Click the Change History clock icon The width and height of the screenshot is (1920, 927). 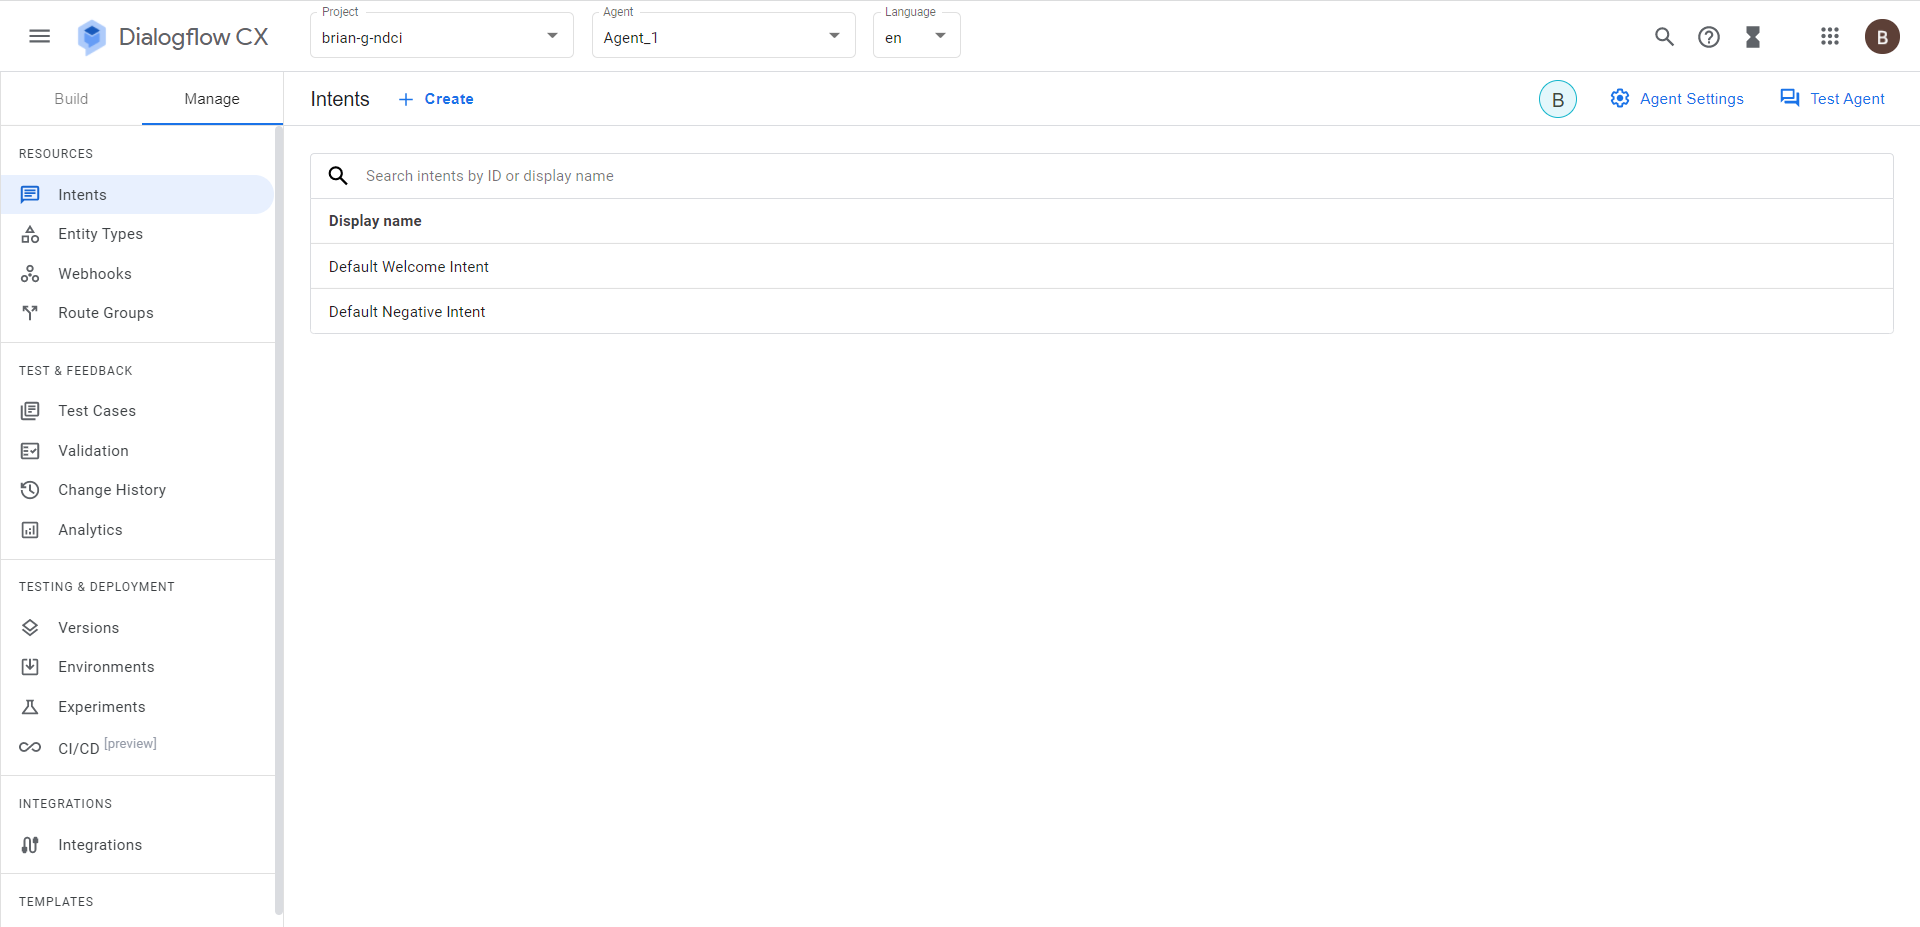pyautogui.click(x=30, y=490)
